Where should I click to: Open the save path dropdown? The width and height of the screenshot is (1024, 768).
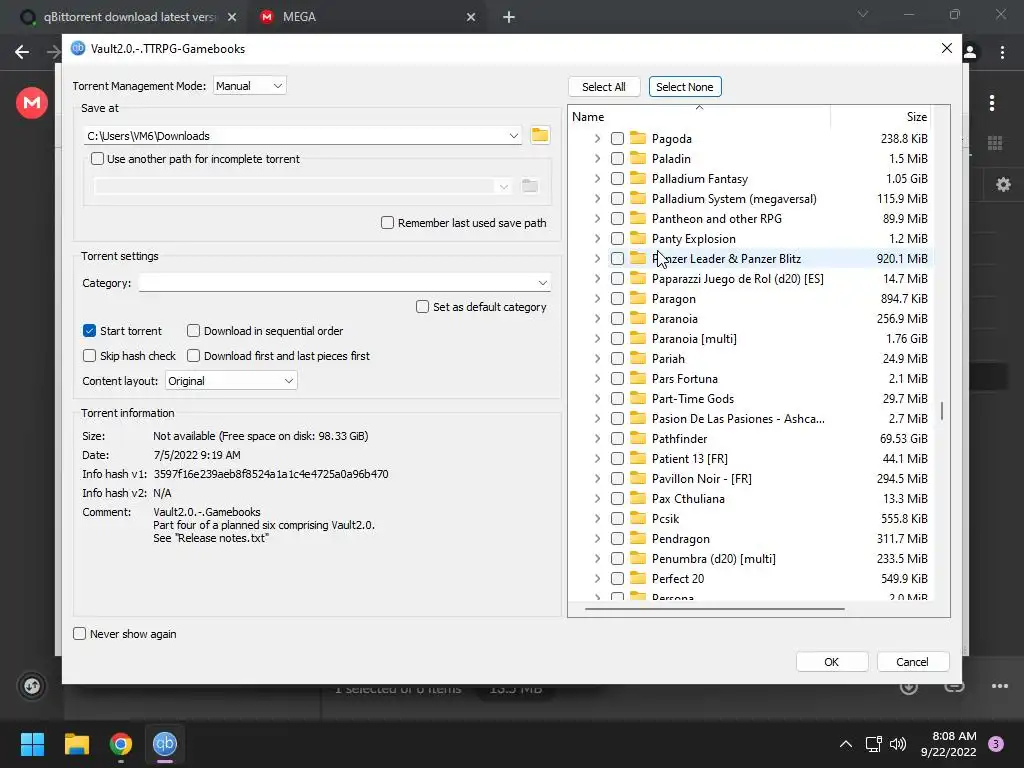click(x=514, y=136)
